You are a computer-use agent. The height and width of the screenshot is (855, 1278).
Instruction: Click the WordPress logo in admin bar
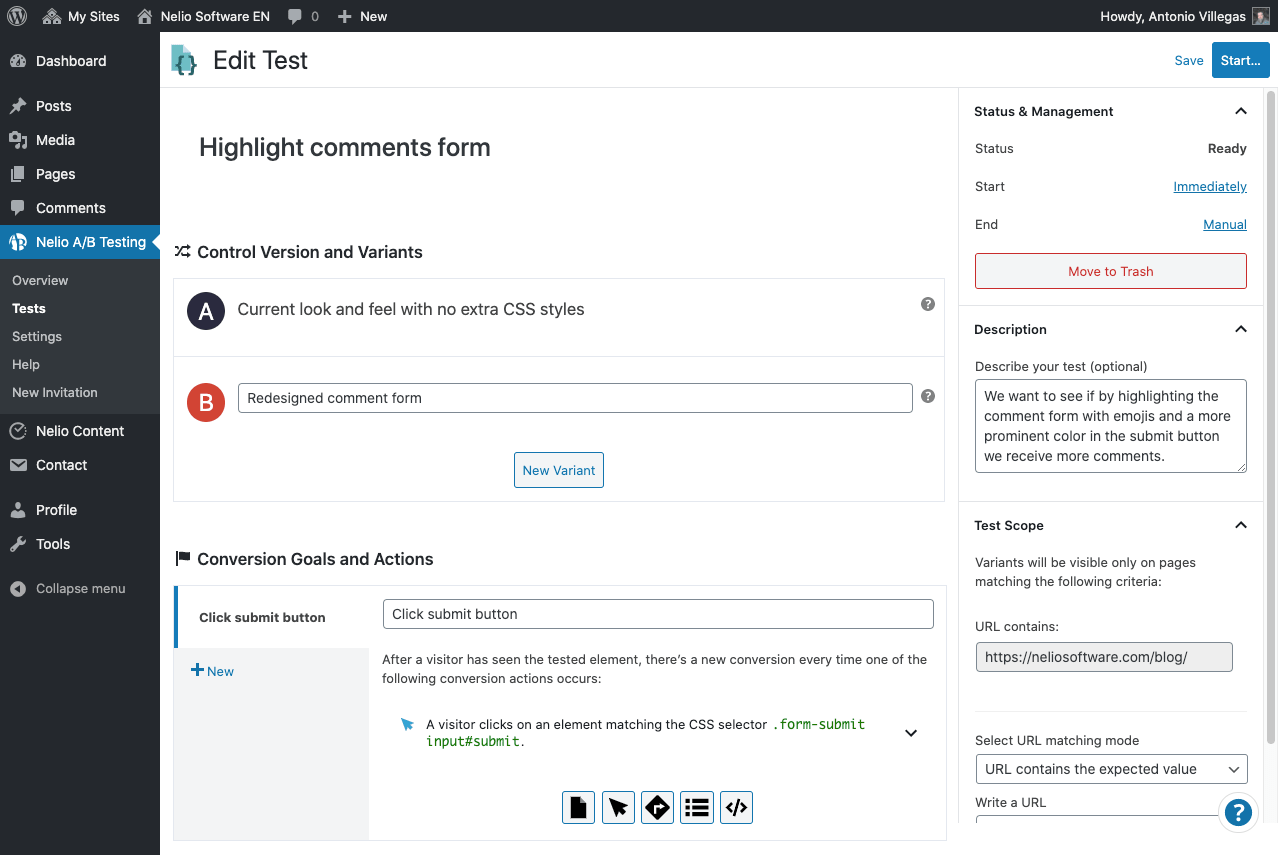point(17,16)
